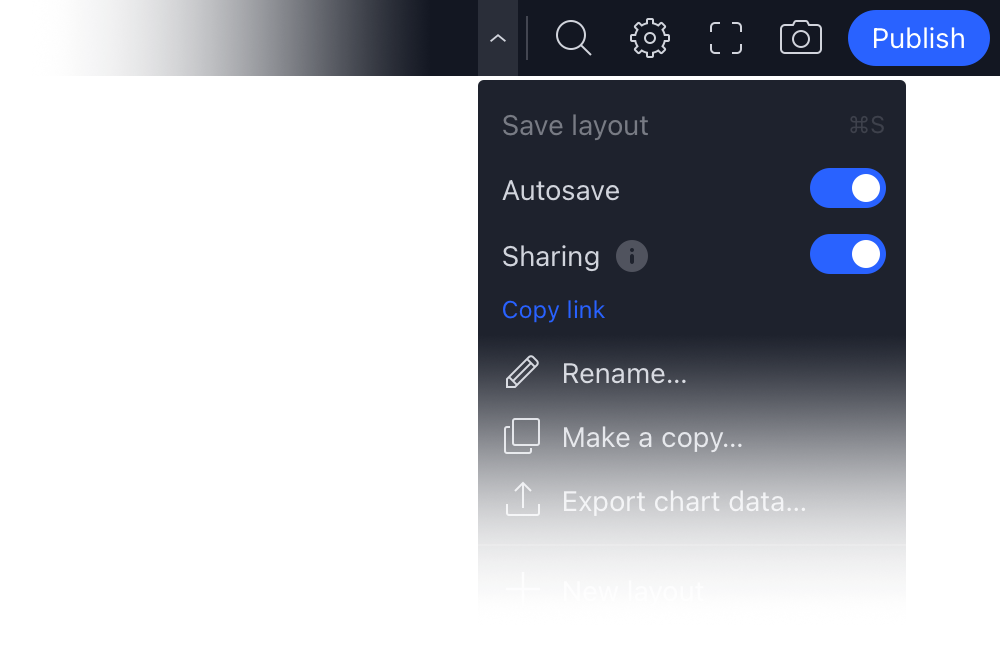The width and height of the screenshot is (1000, 650).
Task: Open the chart Settings gear
Action: pyautogui.click(x=649, y=38)
